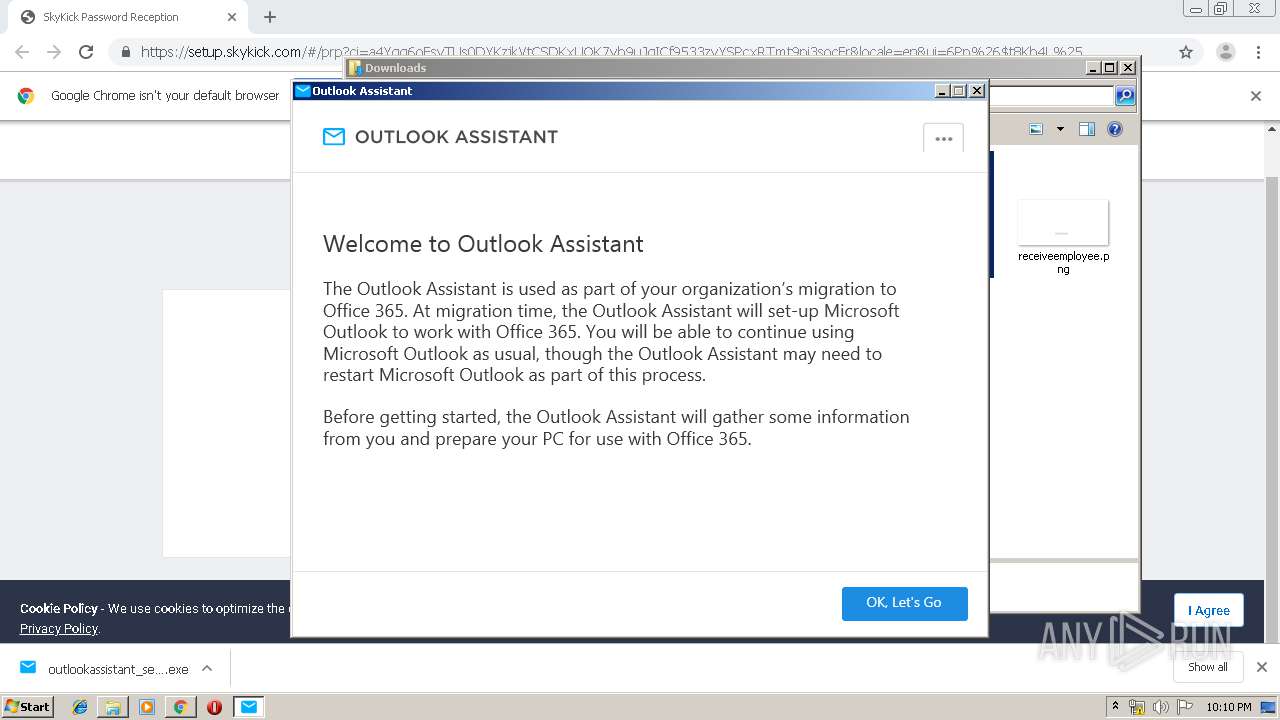Open the media player taskbar icon
1280x720 pixels.
[147, 707]
